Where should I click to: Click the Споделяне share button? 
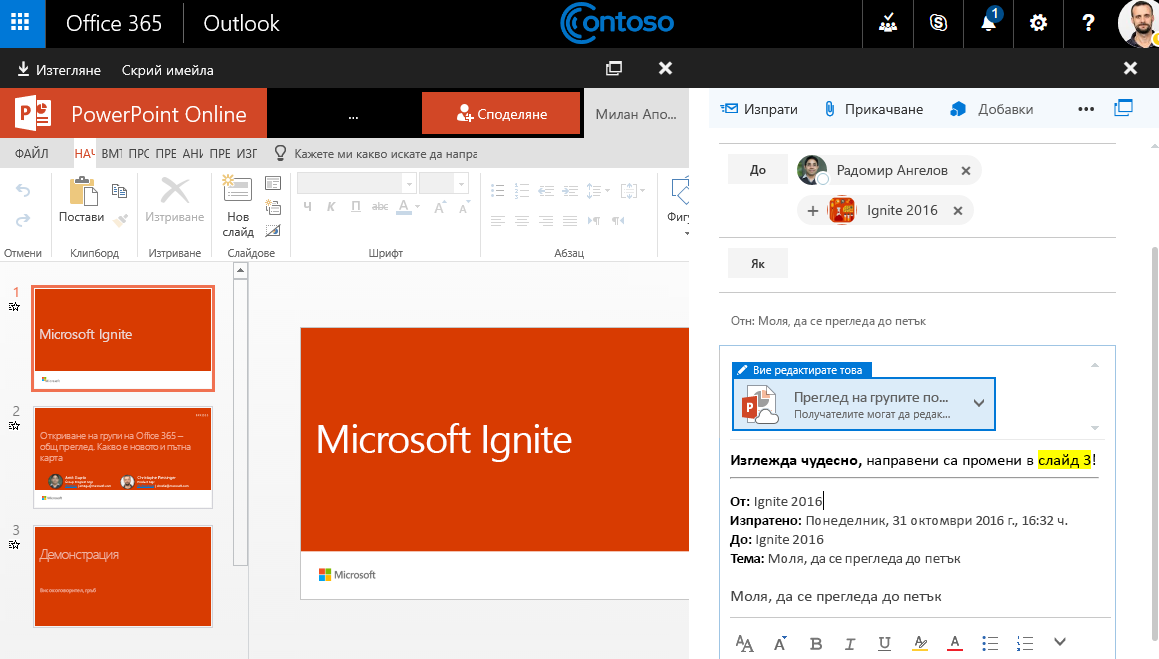point(501,114)
